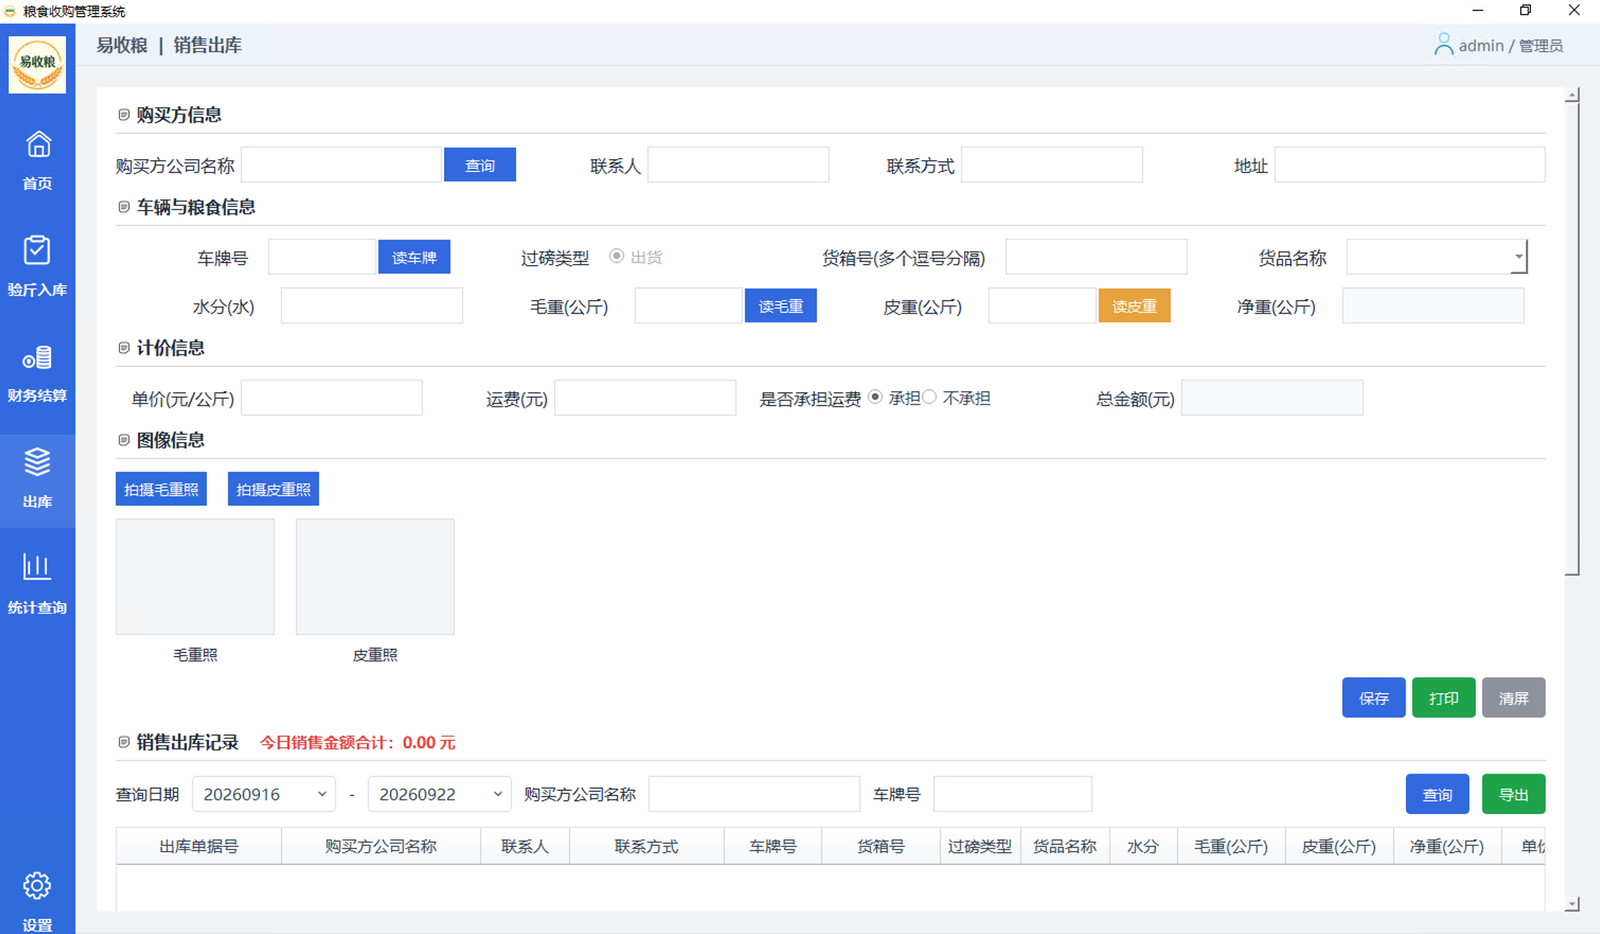This screenshot has height=934, width=1600.
Task: Open the end date 20260922 dropdown
Action: point(440,794)
